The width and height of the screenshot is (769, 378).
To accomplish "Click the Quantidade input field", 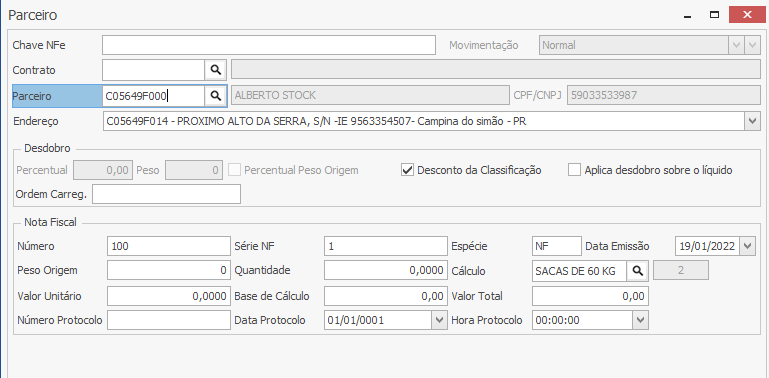I will click(385, 270).
